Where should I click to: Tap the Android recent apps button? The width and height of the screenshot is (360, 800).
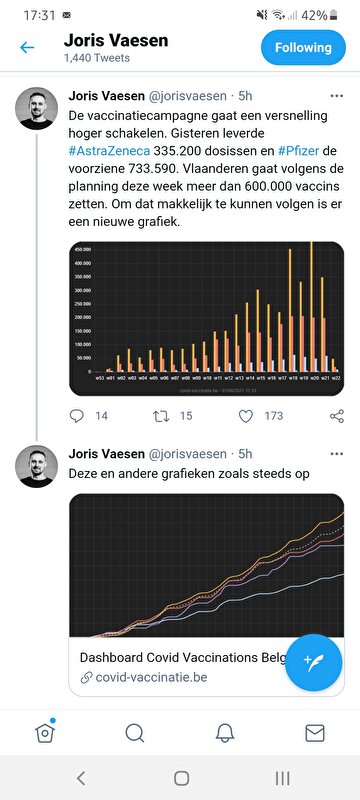(282, 778)
